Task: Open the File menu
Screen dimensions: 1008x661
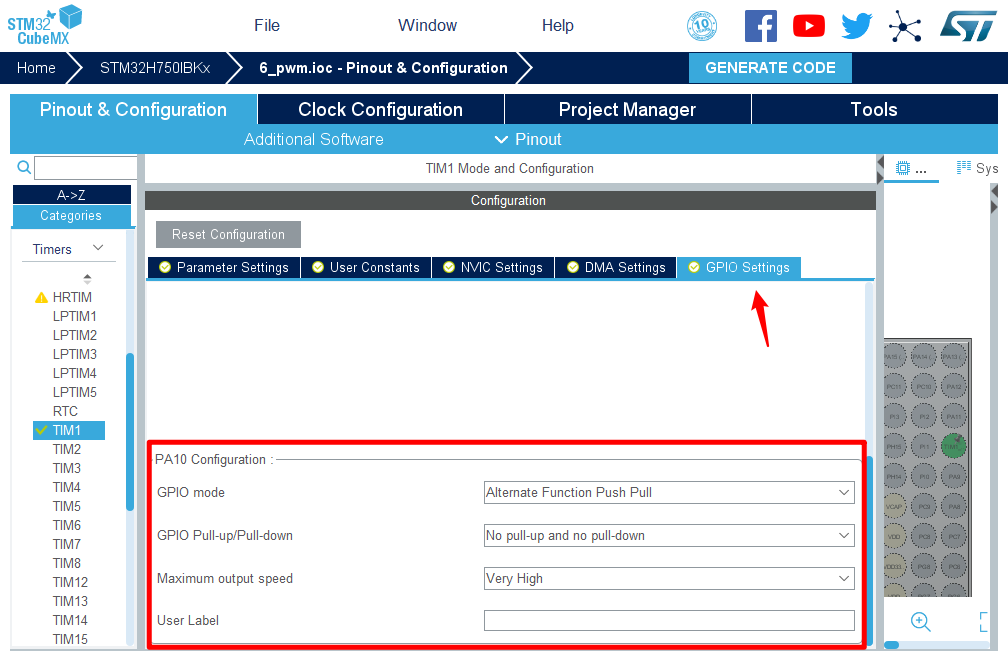Action: click(x=267, y=26)
